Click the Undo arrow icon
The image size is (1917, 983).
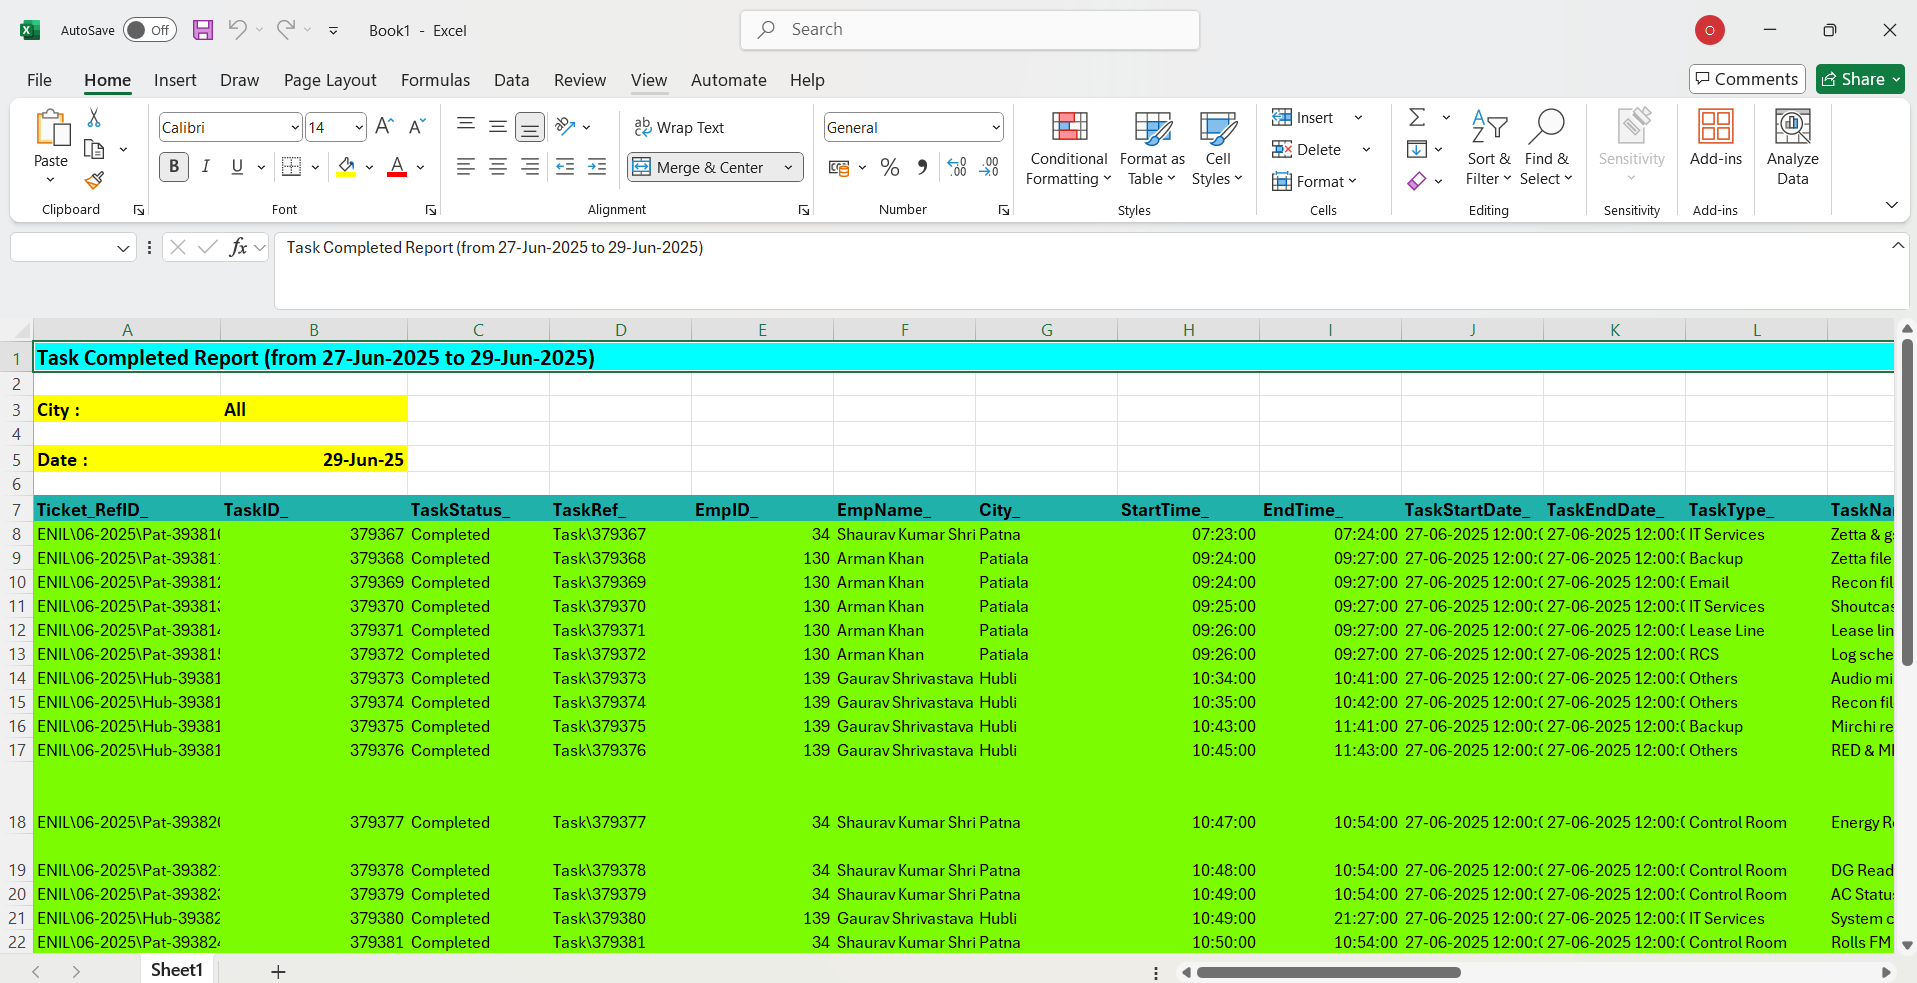coord(237,30)
